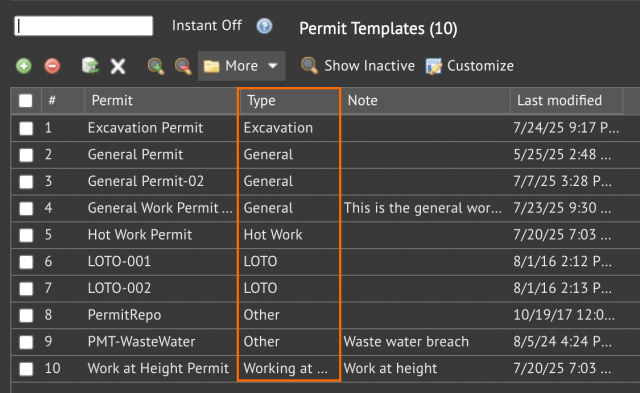Sort by the Last modified column header

click(x=566, y=100)
